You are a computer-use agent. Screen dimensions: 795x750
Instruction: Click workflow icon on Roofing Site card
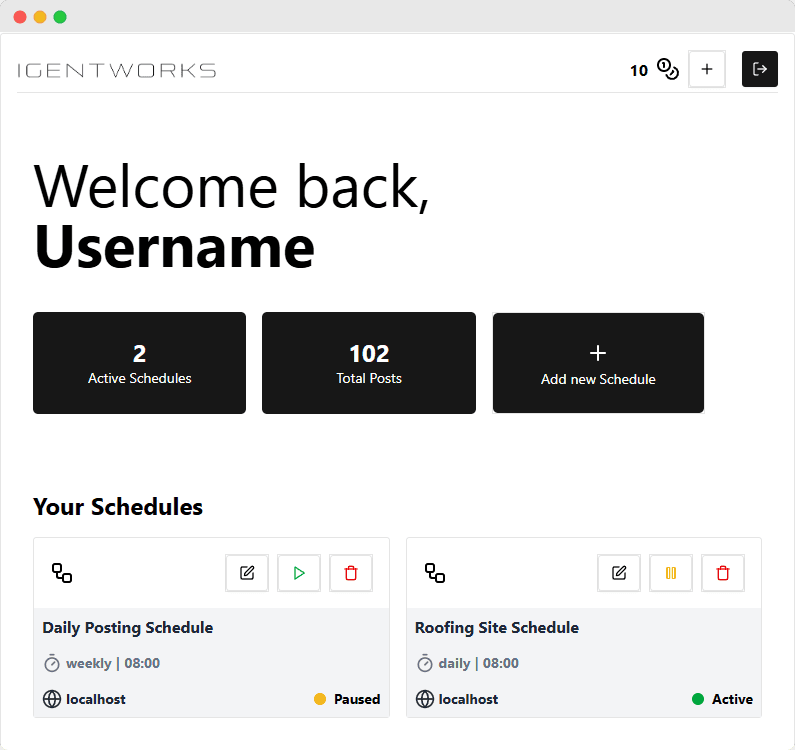[x=435, y=573]
